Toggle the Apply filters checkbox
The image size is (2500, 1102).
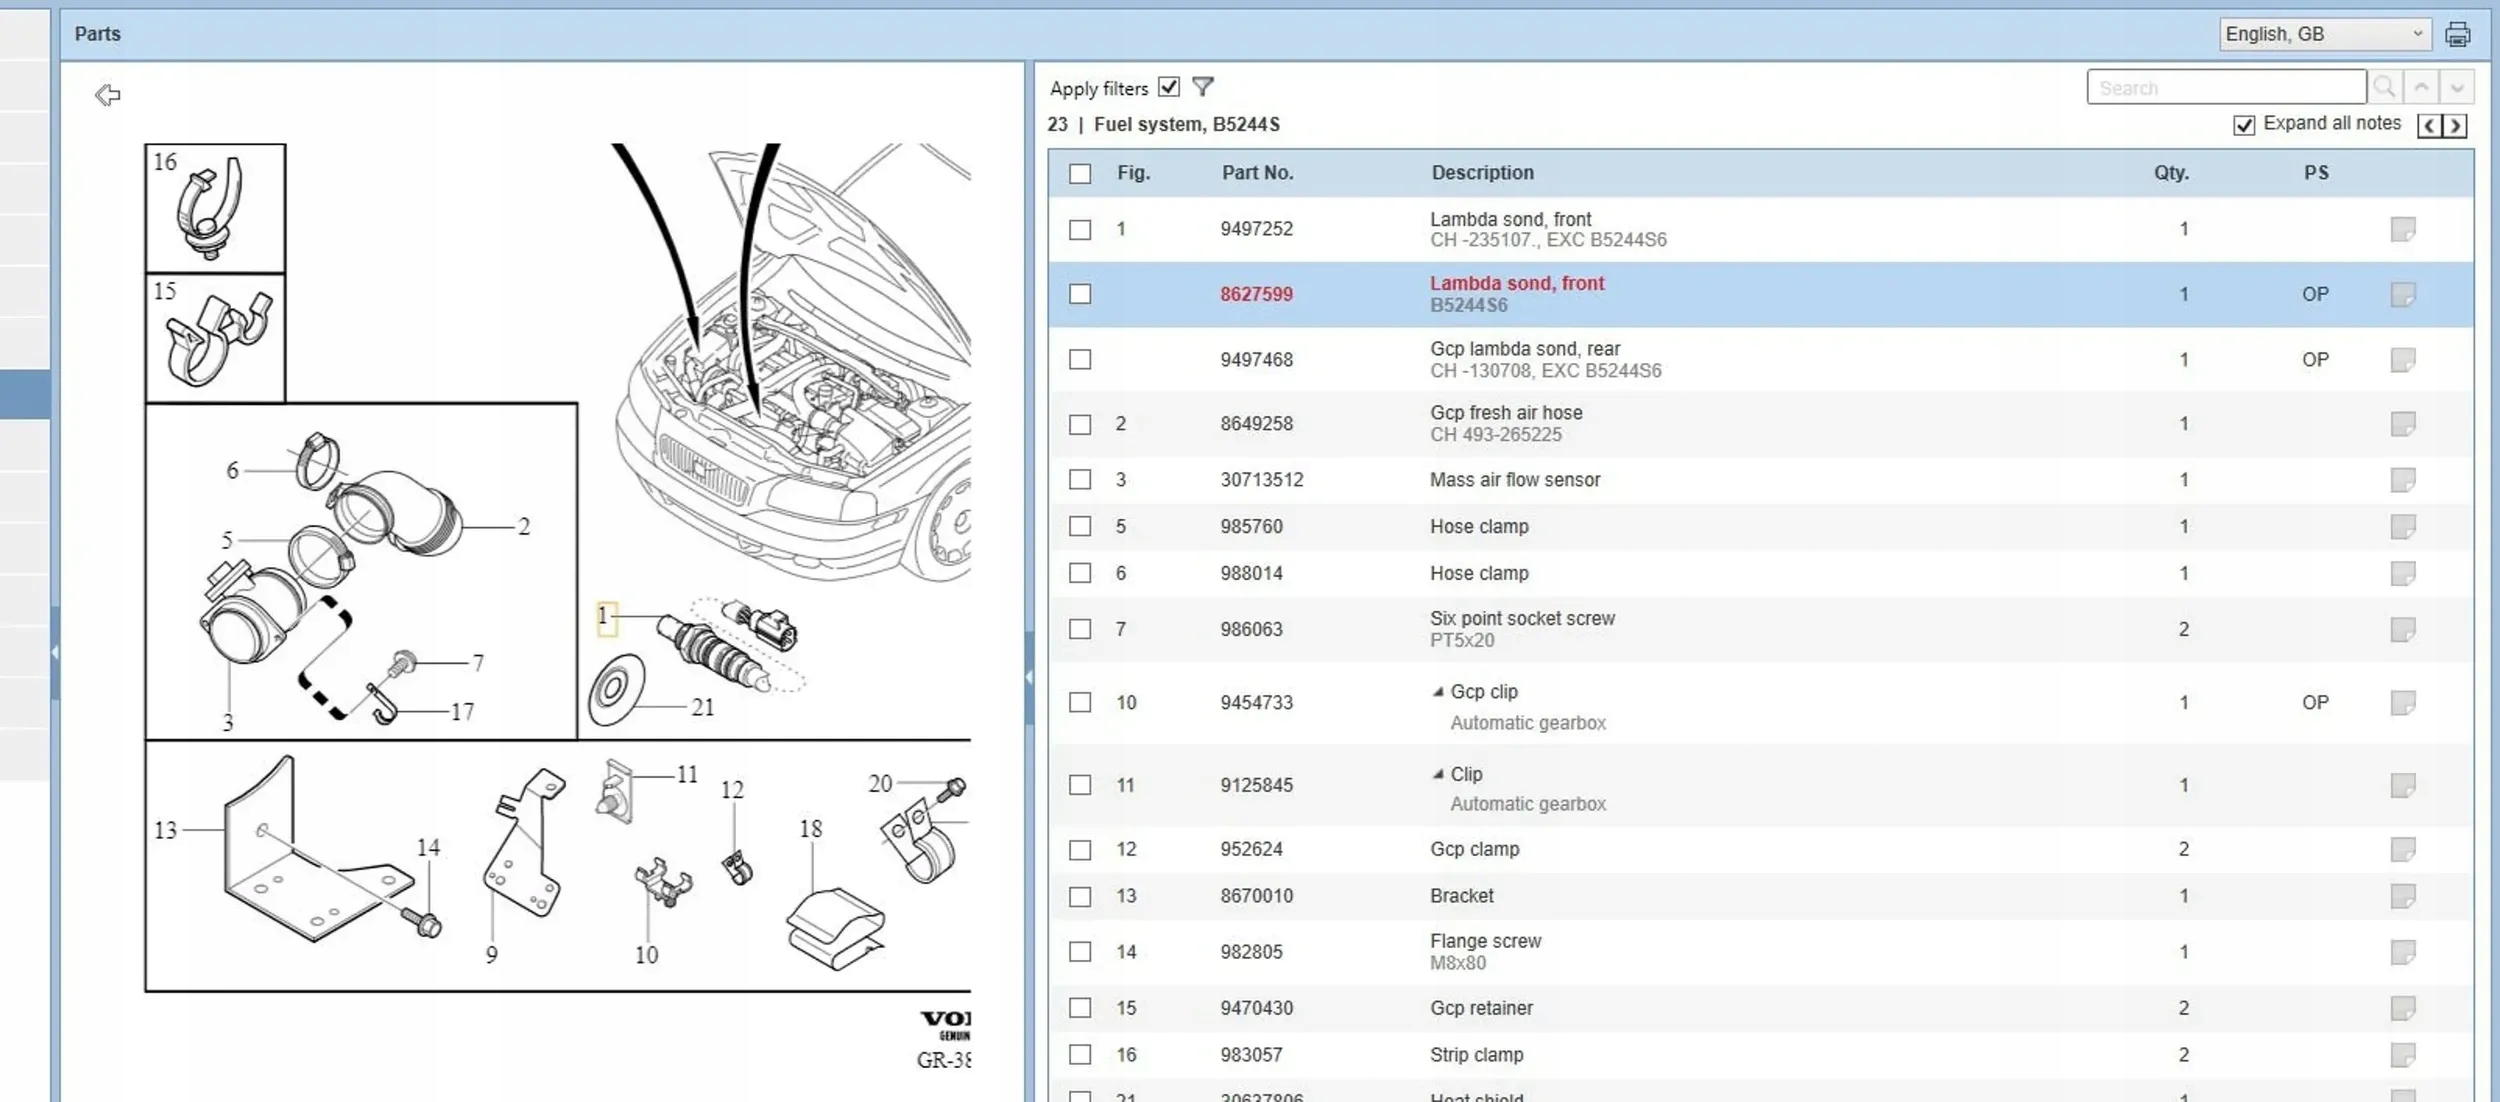click(x=1168, y=87)
